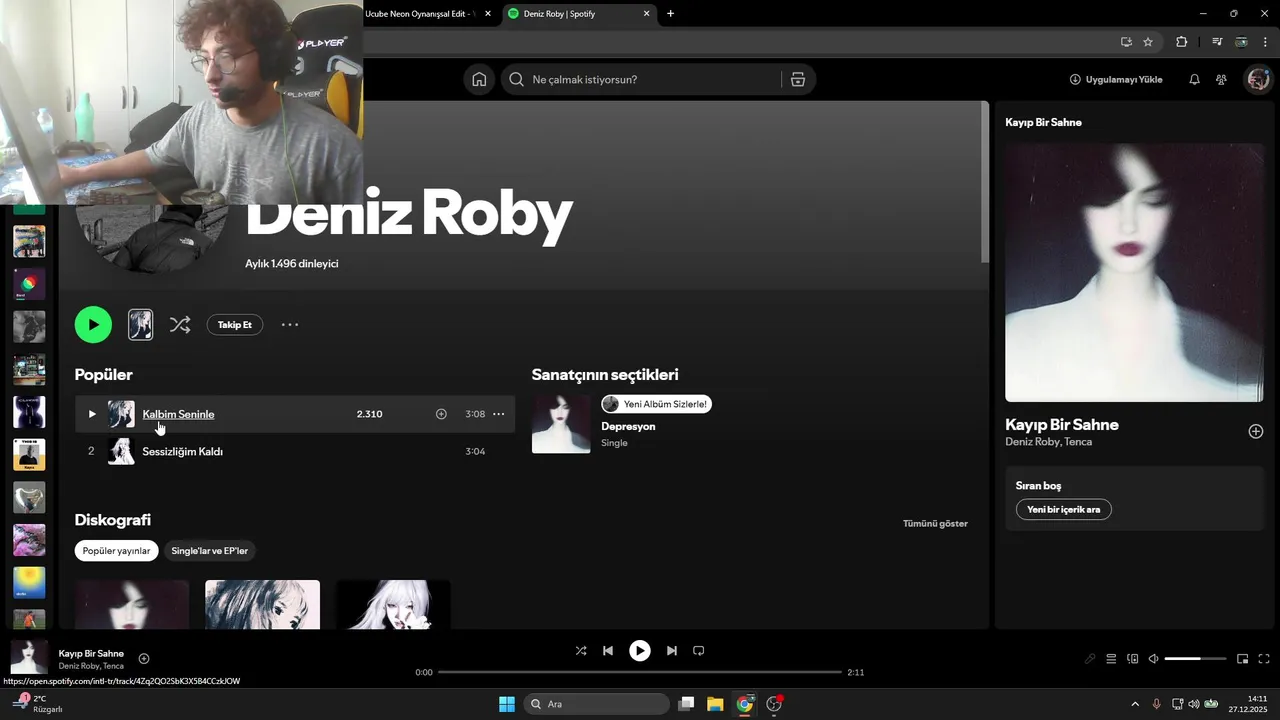This screenshot has height=720, width=1280.
Task: Click install app icon in address bar
Action: (x=1126, y=42)
